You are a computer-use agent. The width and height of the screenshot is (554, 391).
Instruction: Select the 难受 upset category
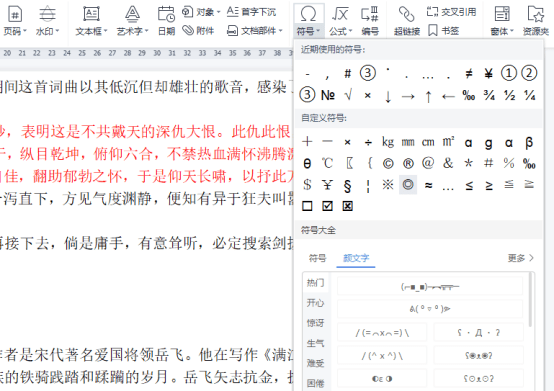316,363
